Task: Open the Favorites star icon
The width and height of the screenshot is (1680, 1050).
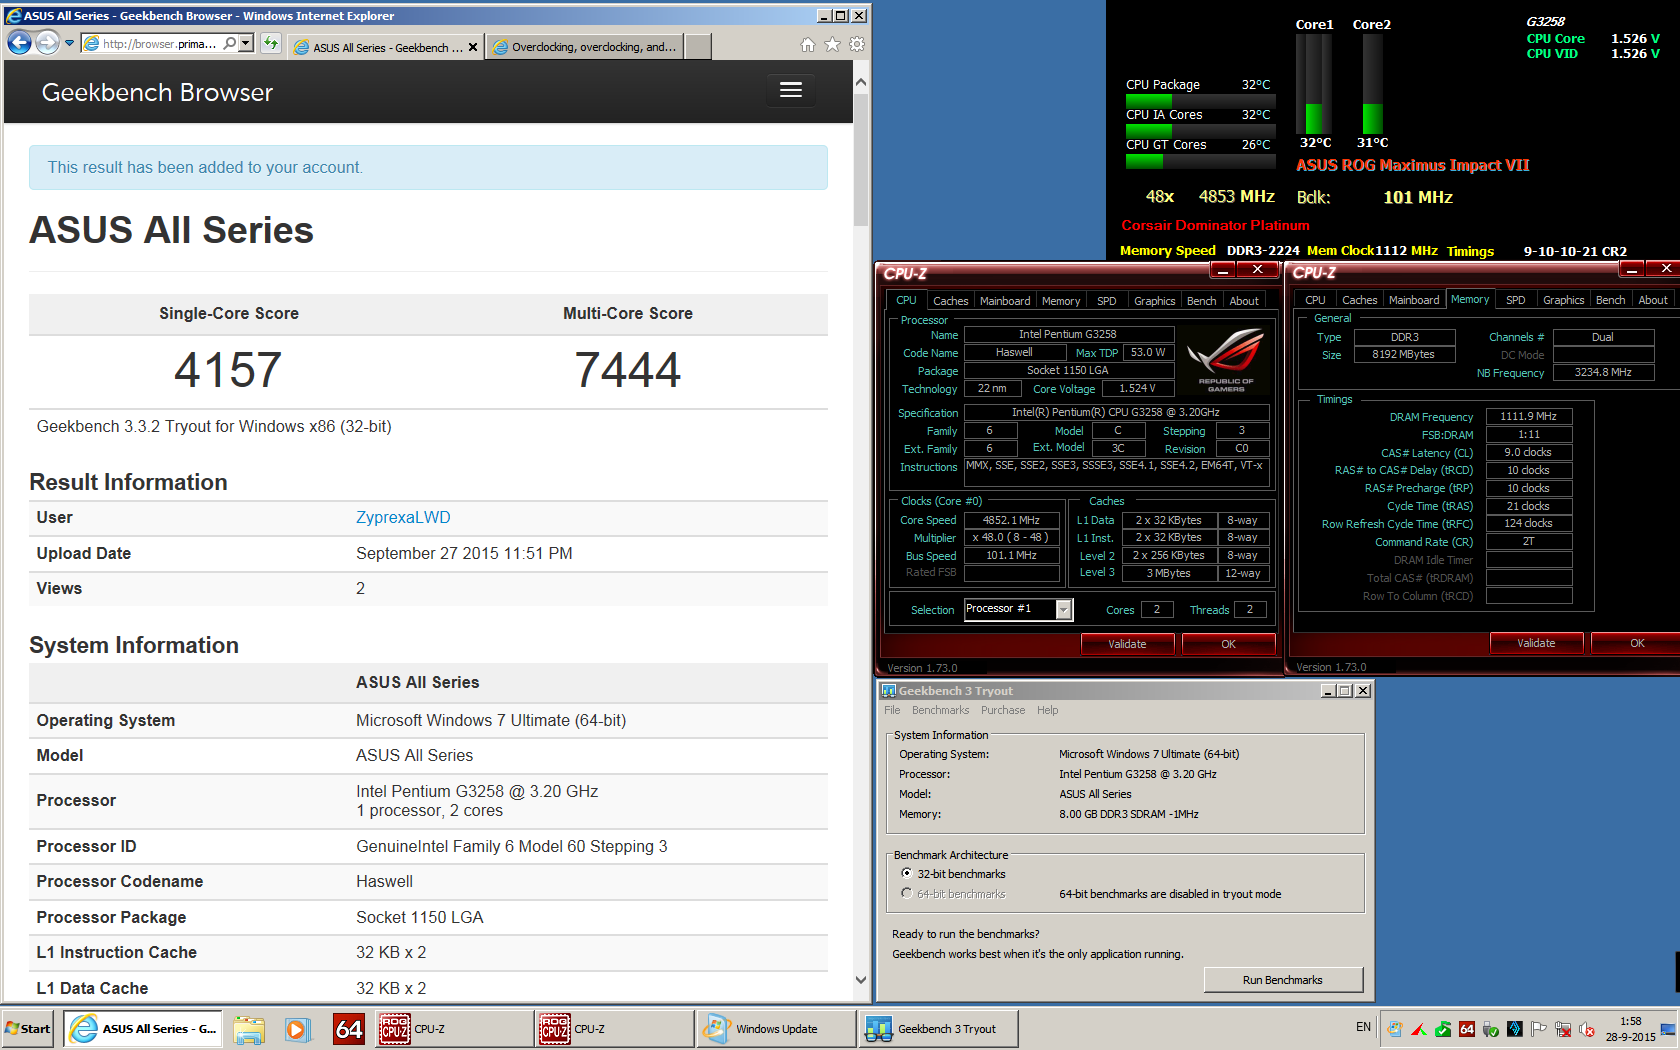Action: 832,44
